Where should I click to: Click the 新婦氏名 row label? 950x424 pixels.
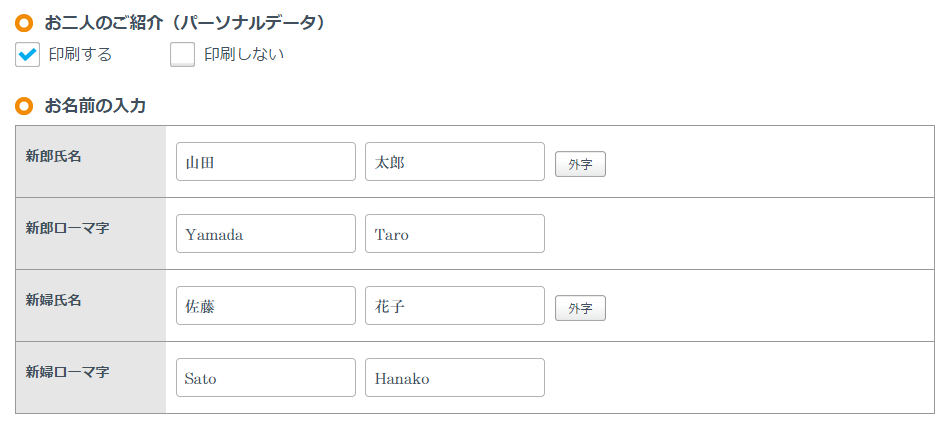(54, 300)
